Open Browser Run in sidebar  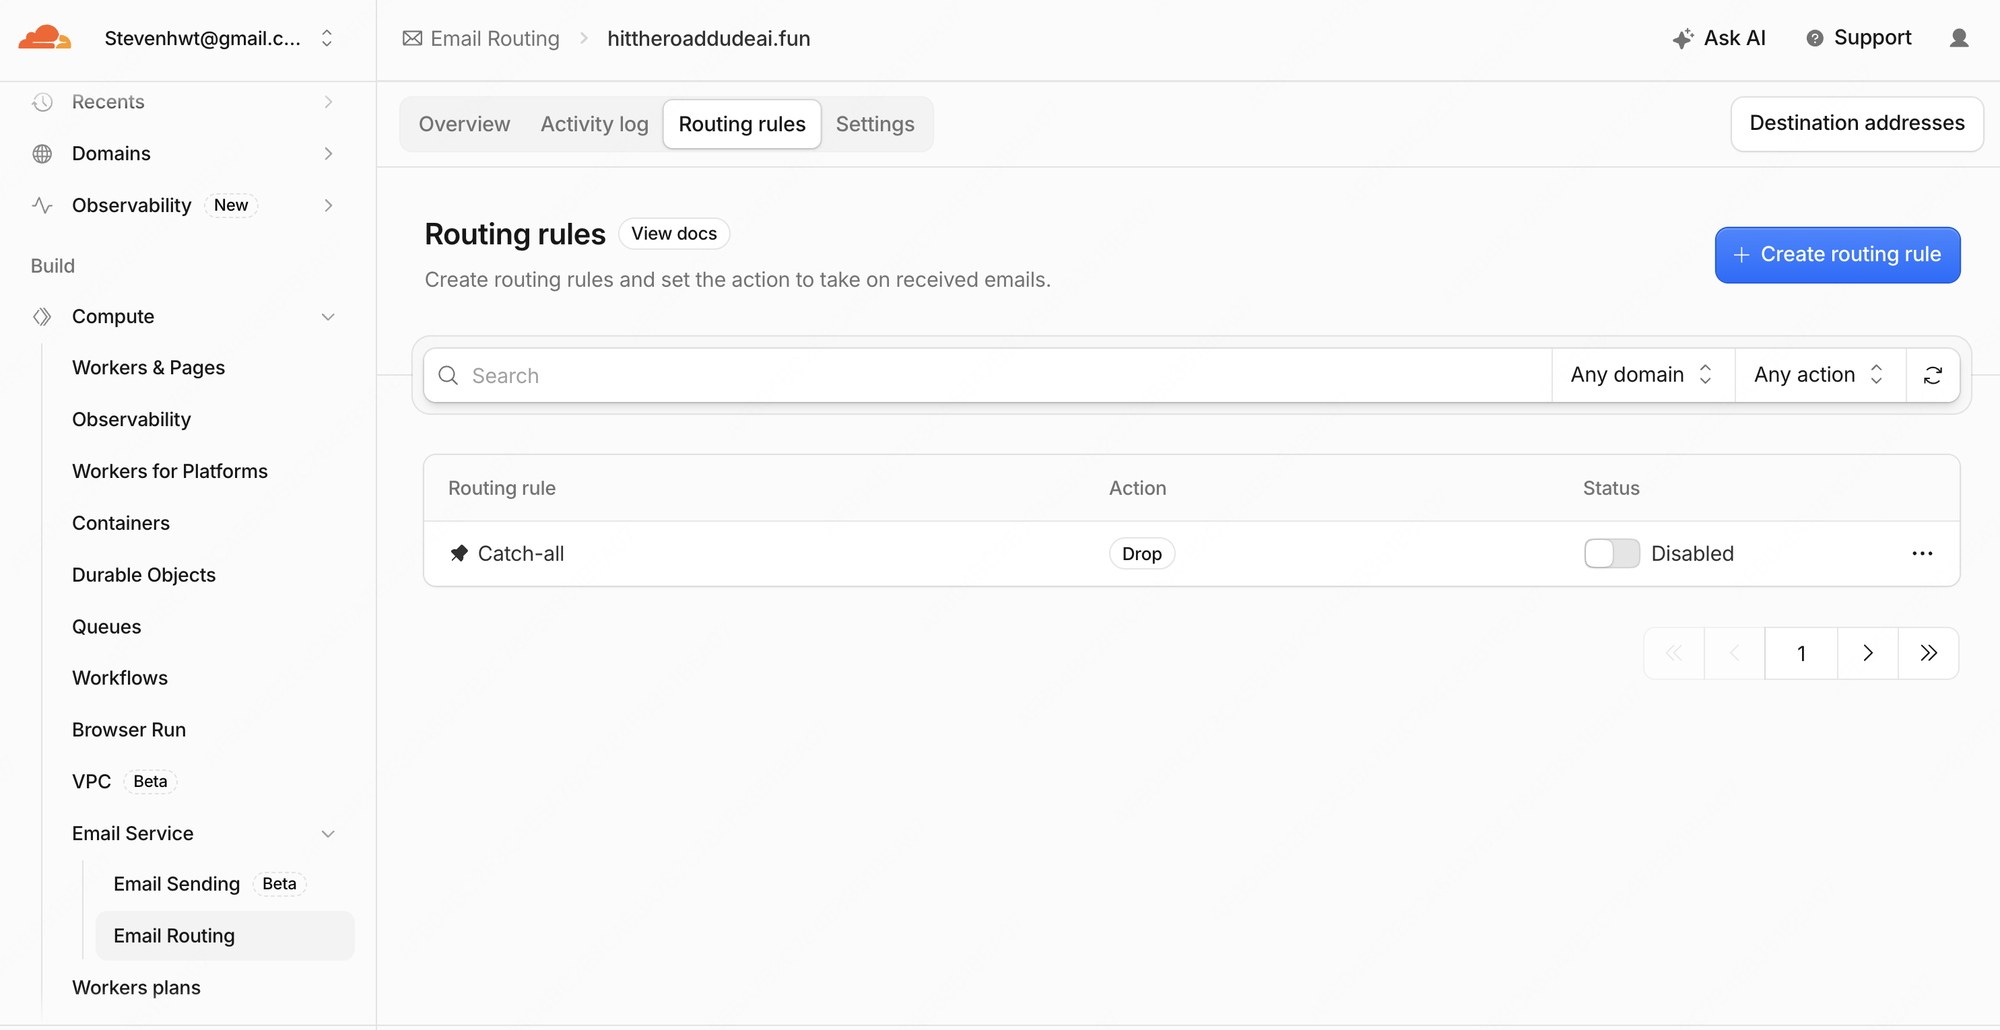[129, 730]
